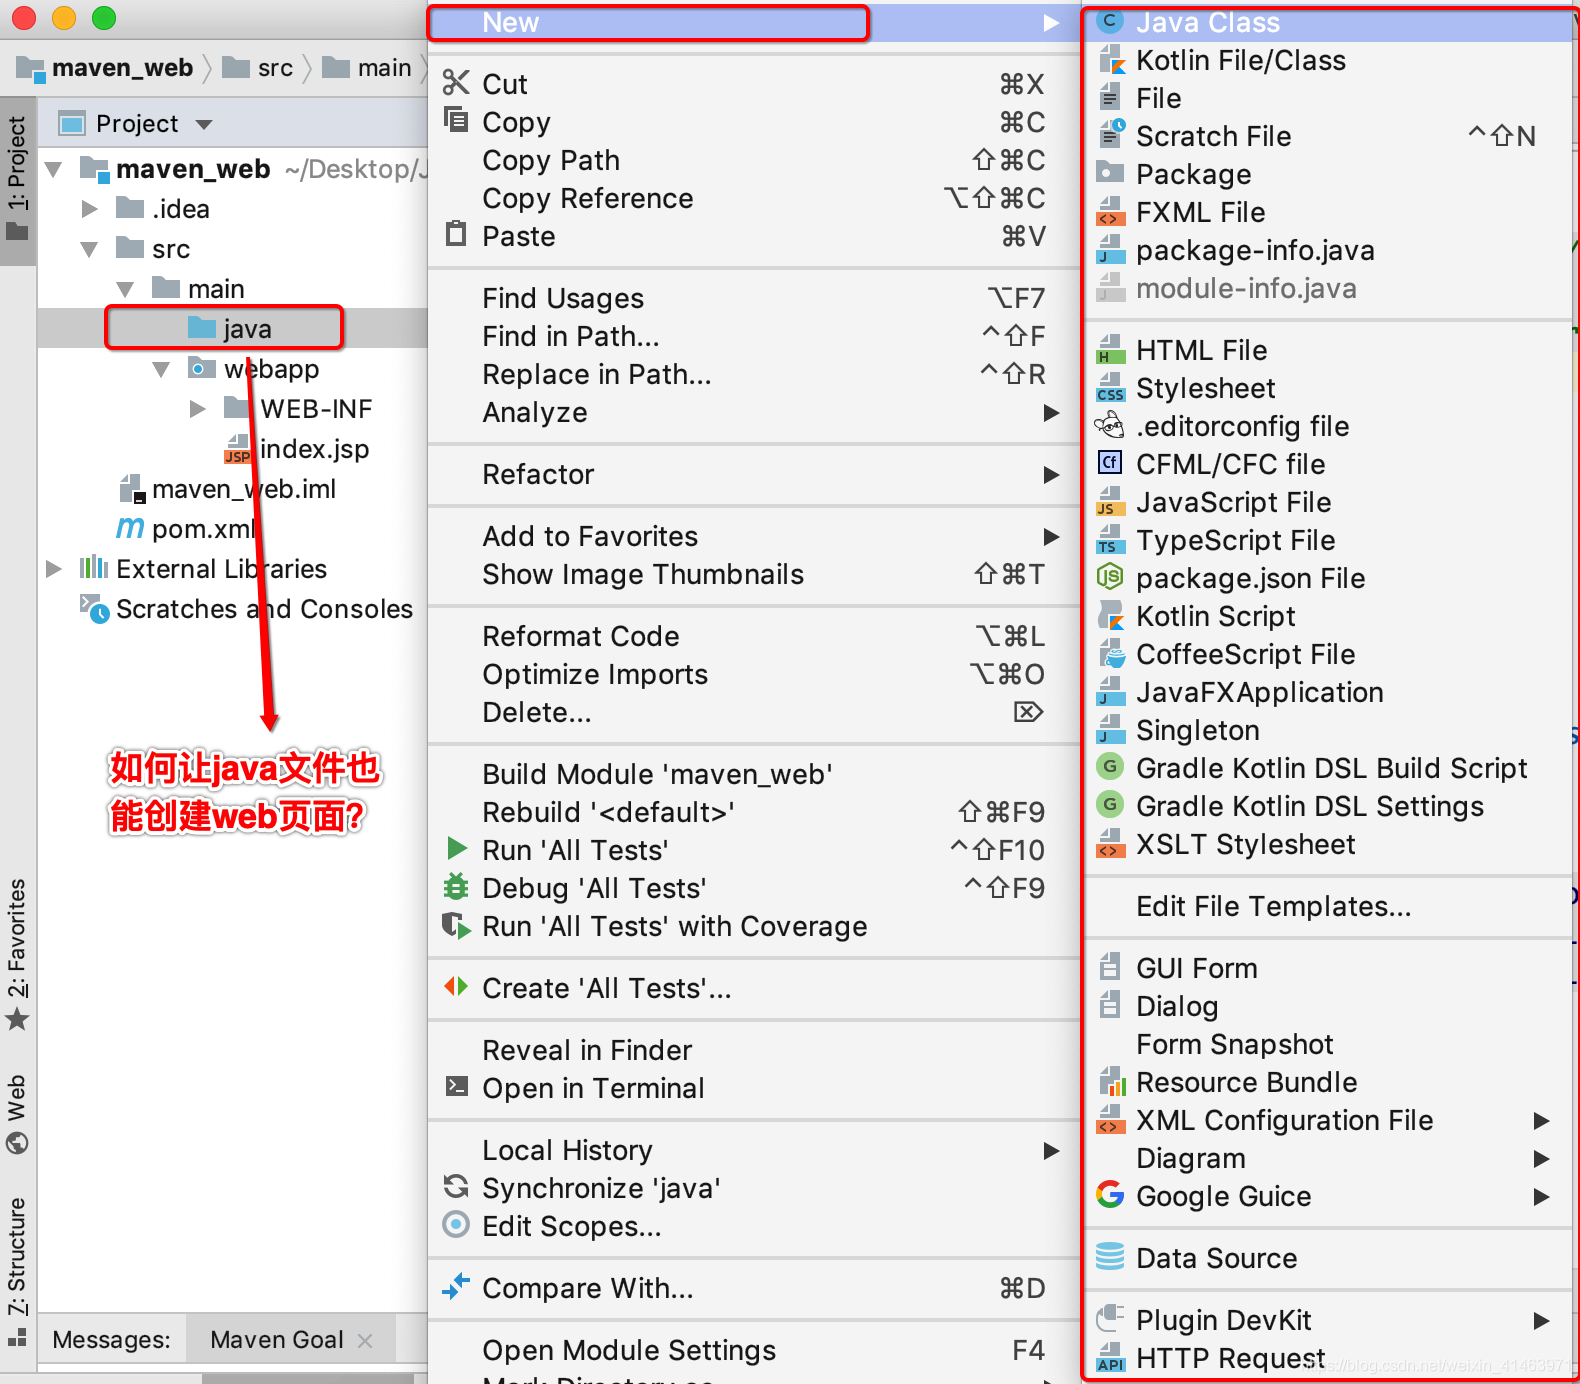Click the Compare With arrows icon

pyautogui.click(x=456, y=1287)
